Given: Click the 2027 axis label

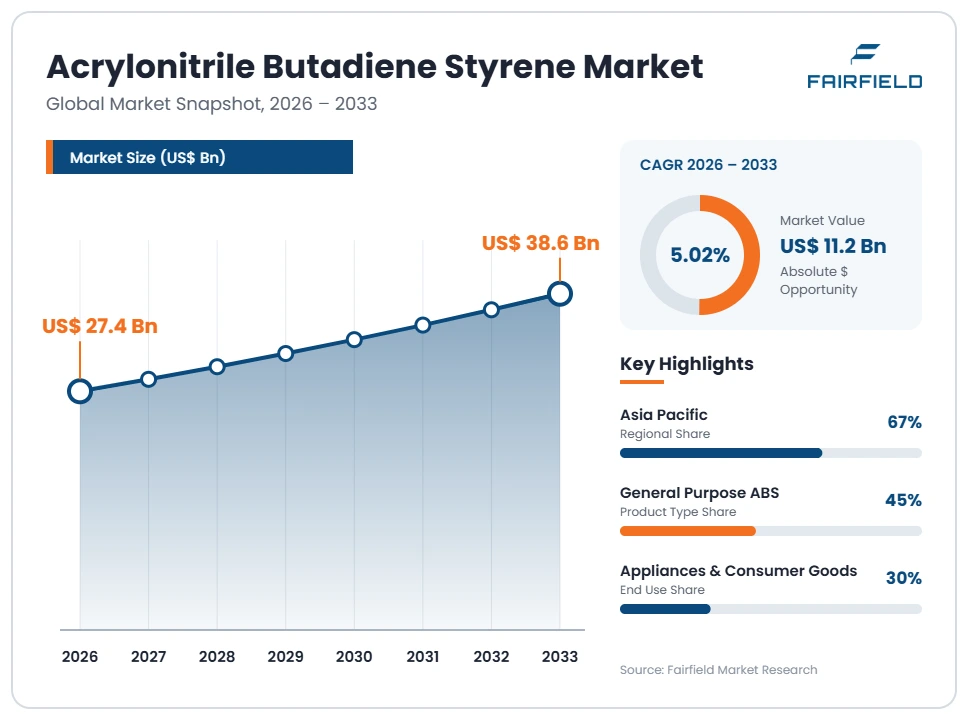Looking at the screenshot, I should click(148, 656).
